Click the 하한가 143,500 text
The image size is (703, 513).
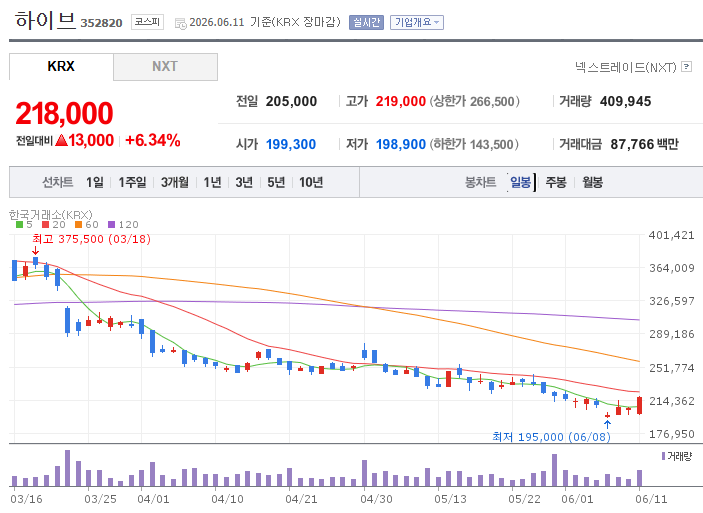(474, 144)
